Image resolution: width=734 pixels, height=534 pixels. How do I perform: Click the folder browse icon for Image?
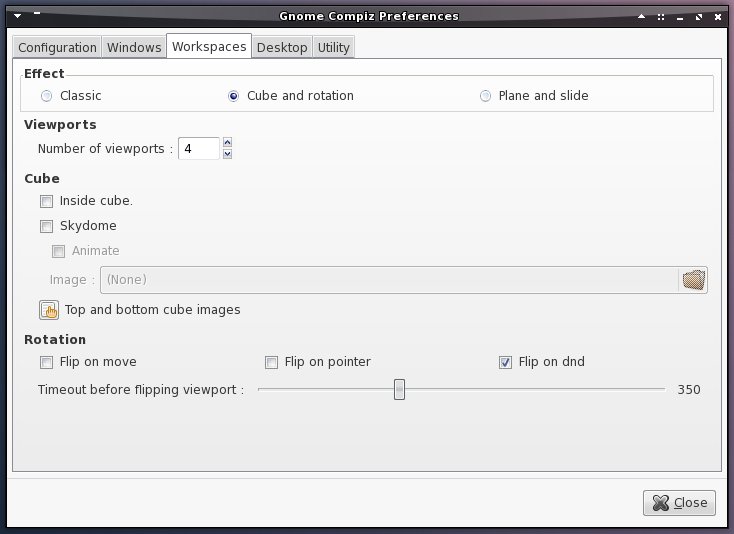tap(693, 280)
